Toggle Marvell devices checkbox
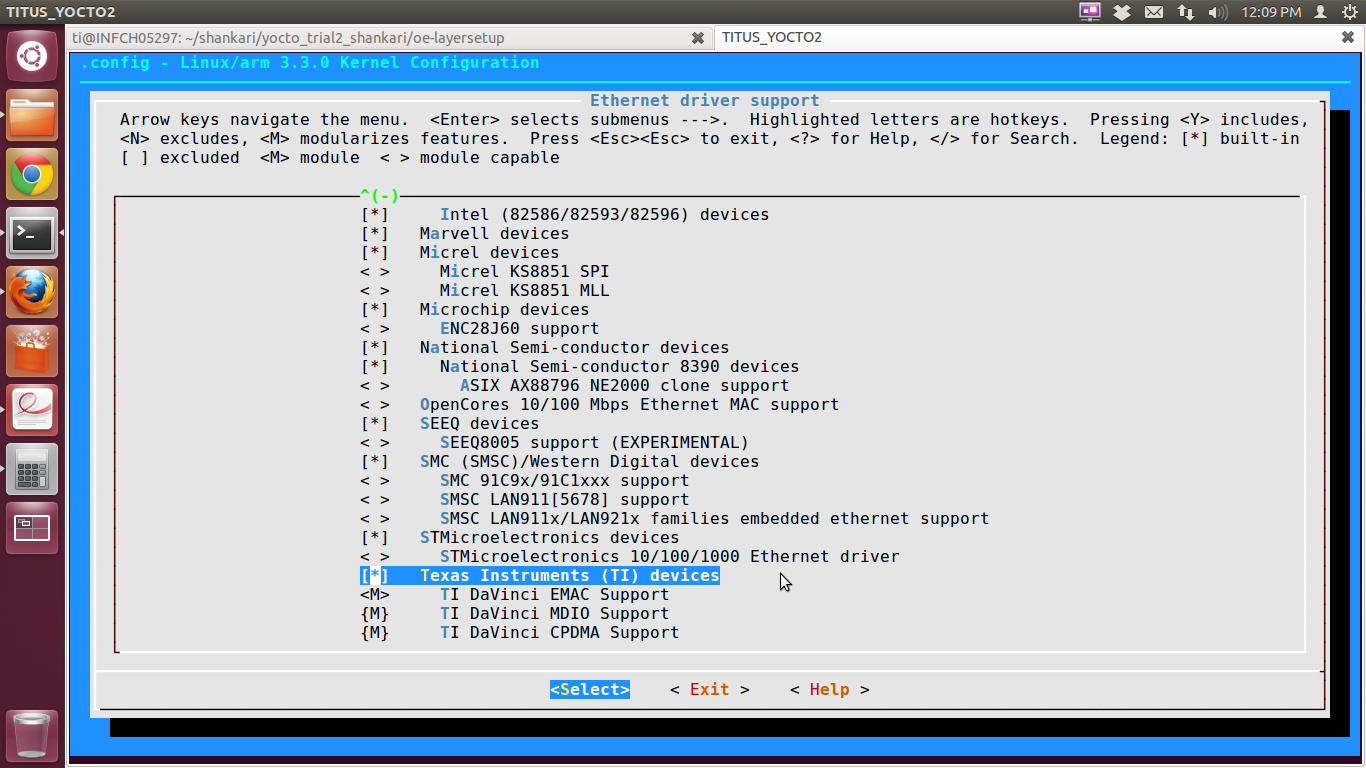The height and width of the screenshot is (768, 1366). click(375, 233)
